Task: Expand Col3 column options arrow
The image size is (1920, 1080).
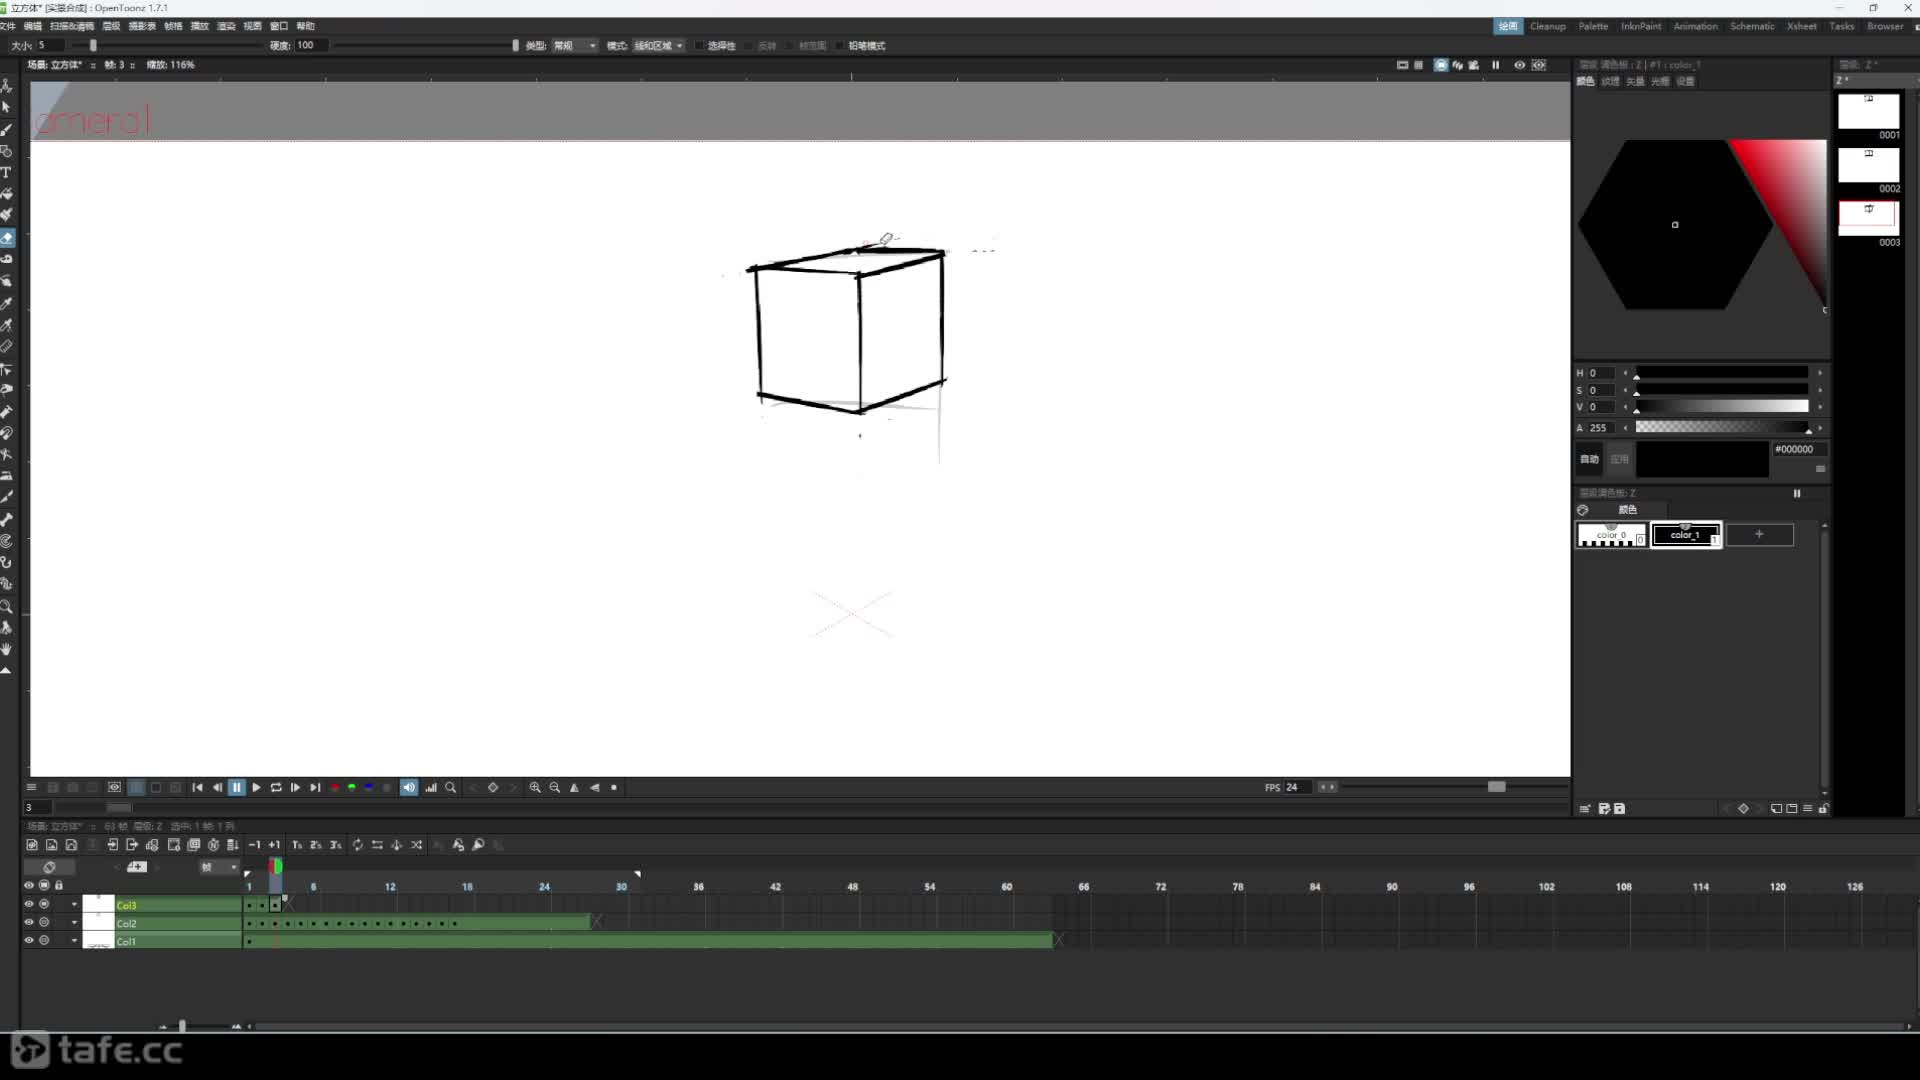Action: pyautogui.click(x=74, y=904)
